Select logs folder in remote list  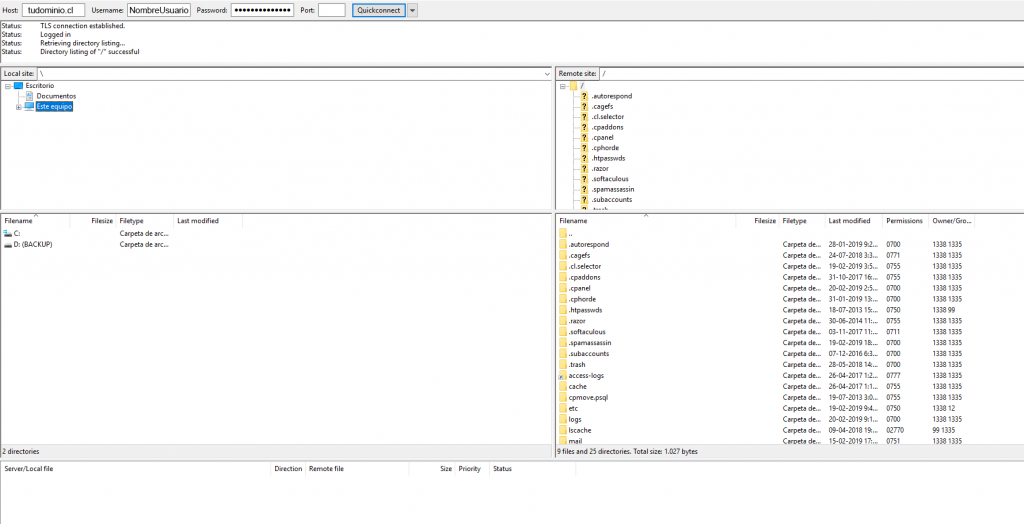[x=575, y=419]
